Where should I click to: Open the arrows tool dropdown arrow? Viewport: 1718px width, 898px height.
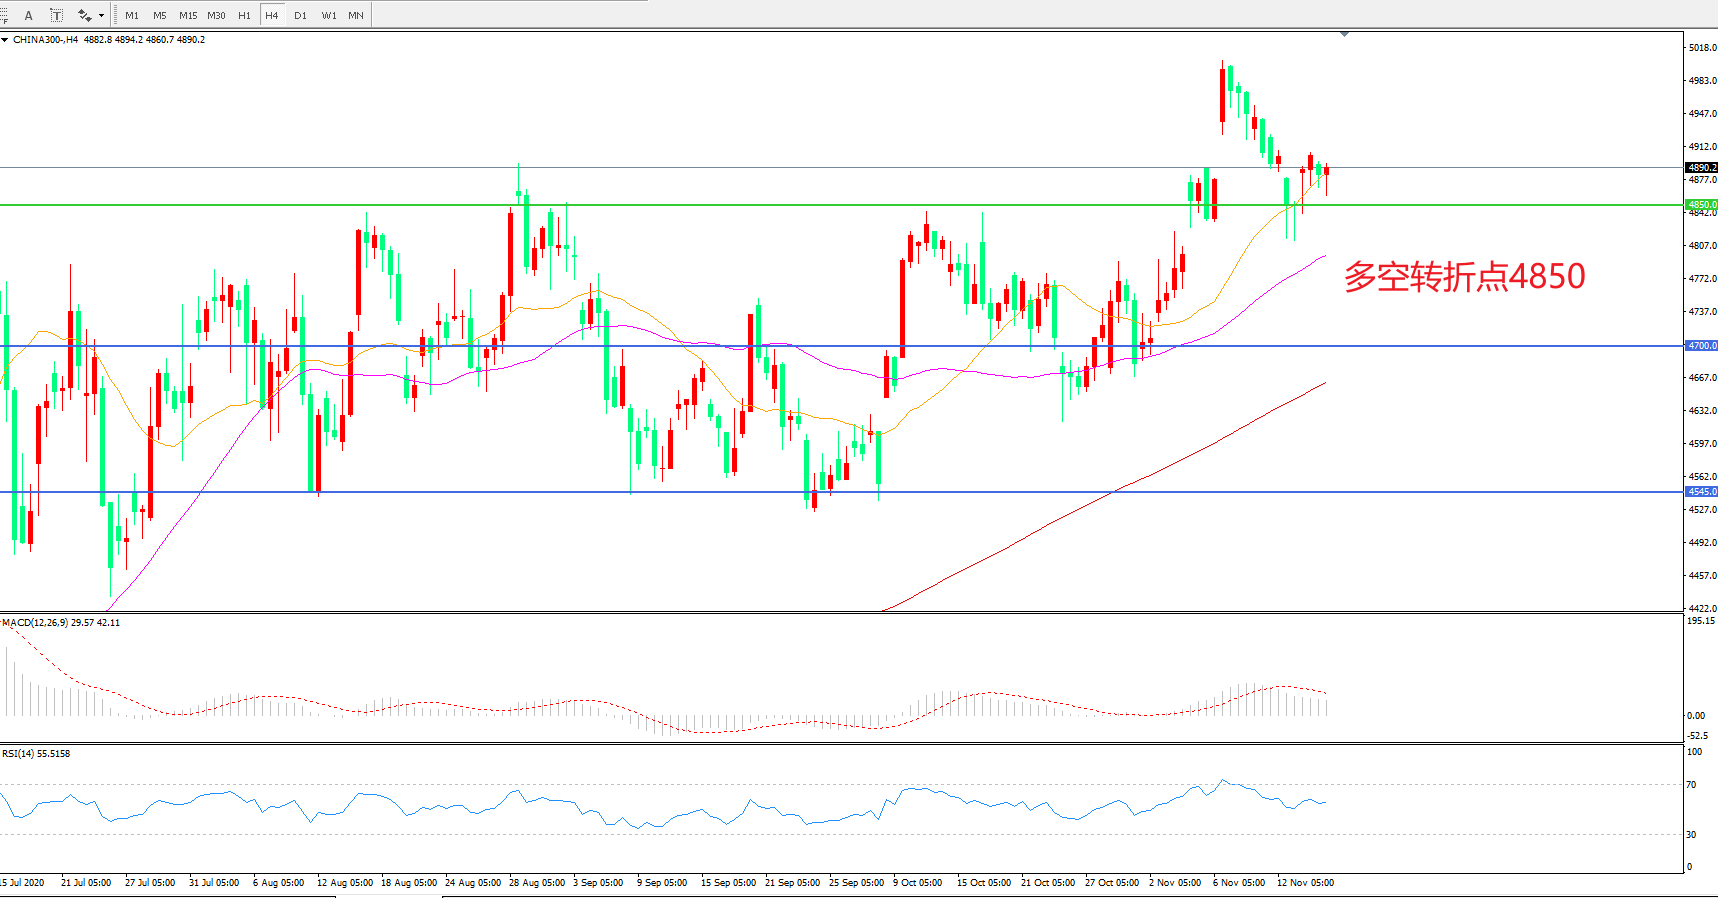pos(102,15)
